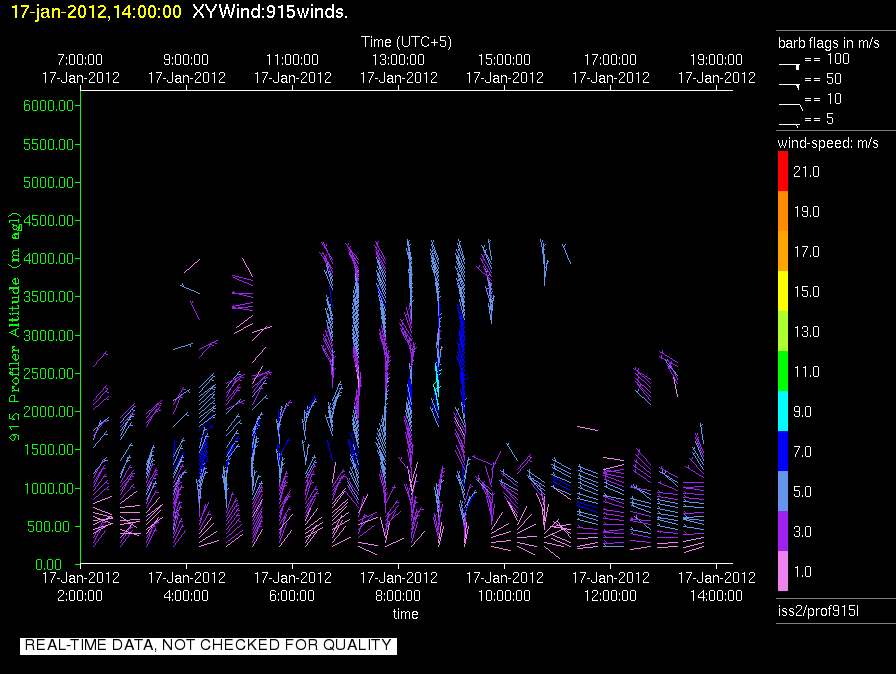Screen dimensions: 896x674
Task: Click the '4000.00' altitude tick label
Action: tap(48, 259)
